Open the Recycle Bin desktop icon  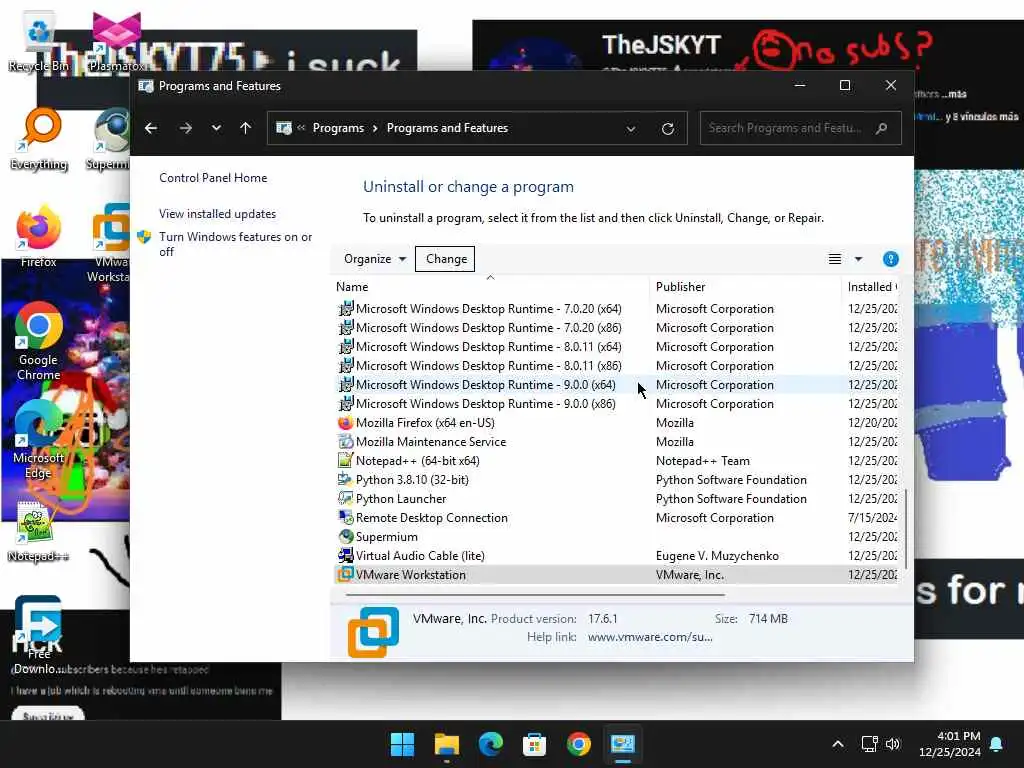39,42
